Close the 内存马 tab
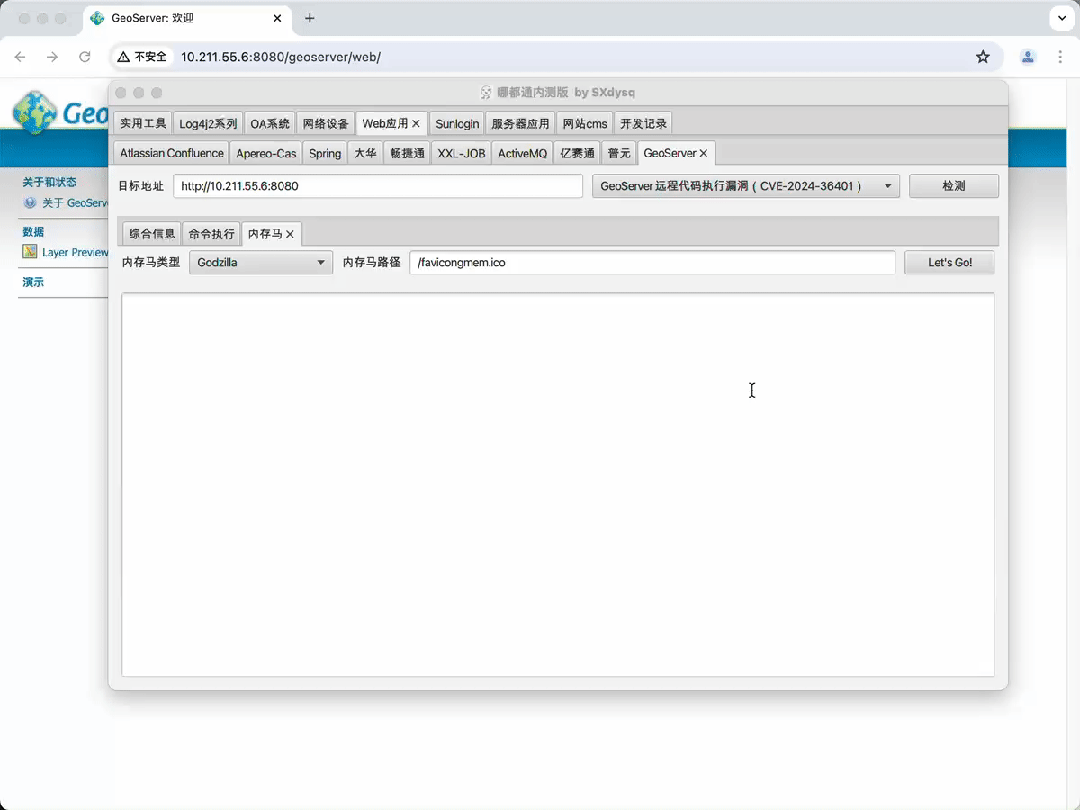The image size is (1080, 810). tap(290, 234)
